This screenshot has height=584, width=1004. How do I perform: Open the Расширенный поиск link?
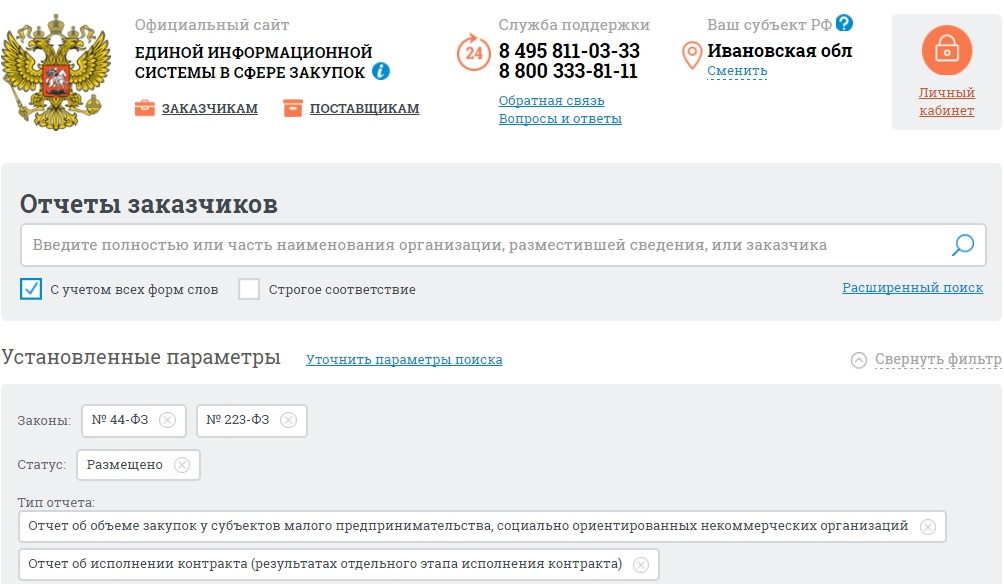tap(912, 288)
